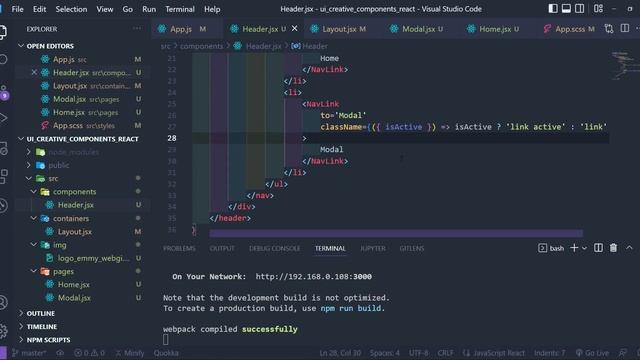Open the Extensions activity bar icon

(3, 176)
